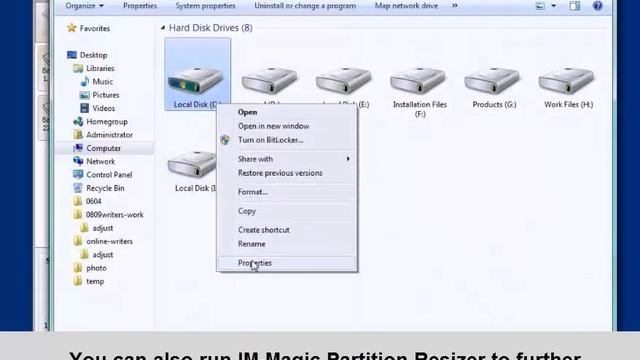Image resolution: width=640 pixels, height=360 pixels.
Task: Open Help via the question mark icon
Action: pos(598,6)
